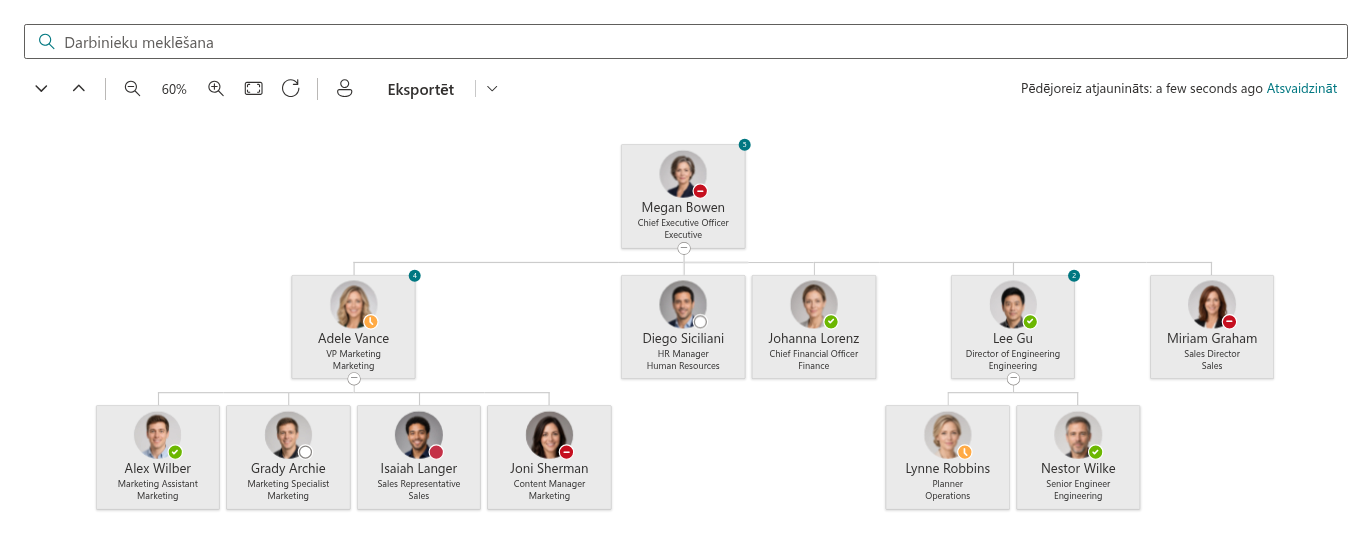Open the Eksportēt options dropdown arrow

(492, 89)
